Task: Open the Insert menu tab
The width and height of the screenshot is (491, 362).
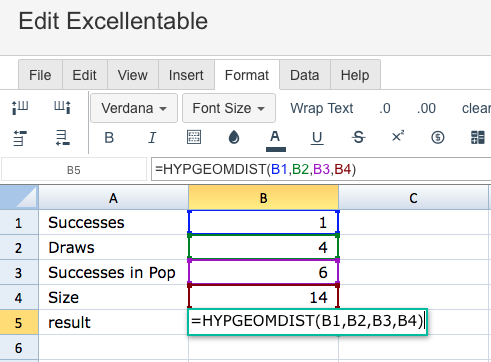Action: tap(186, 75)
